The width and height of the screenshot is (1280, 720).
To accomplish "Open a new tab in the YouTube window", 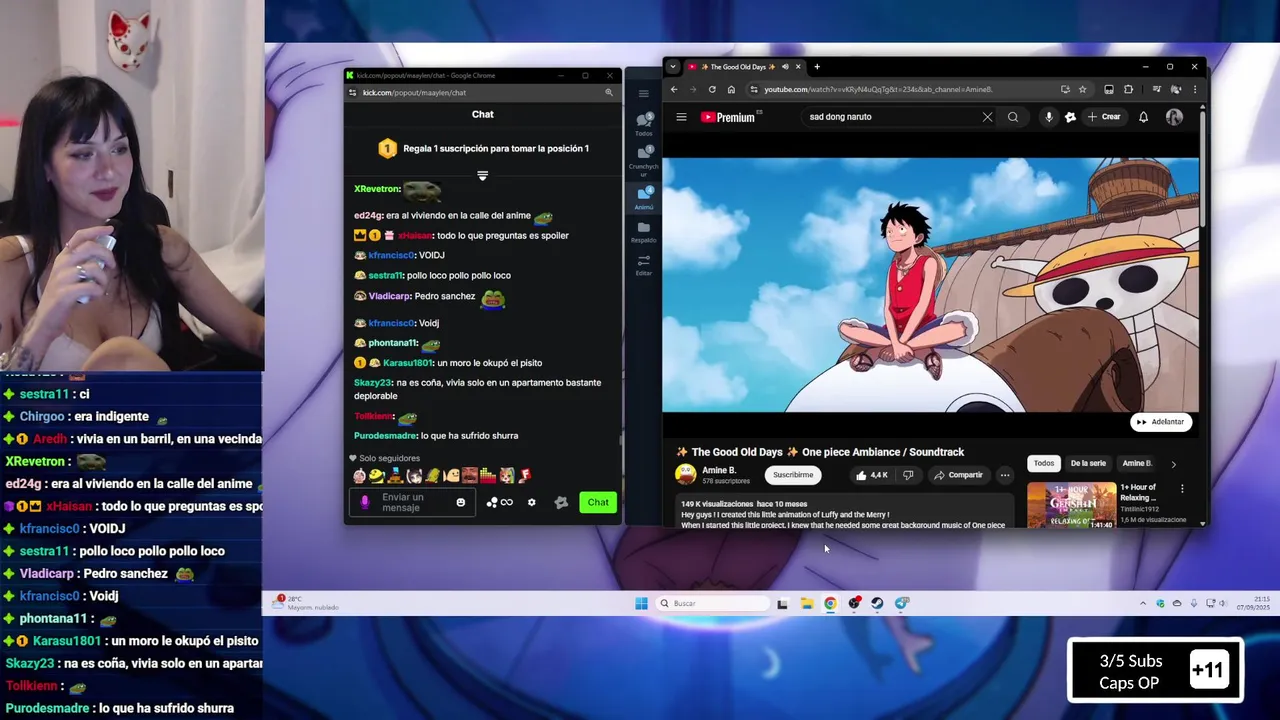I will (x=817, y=67).
